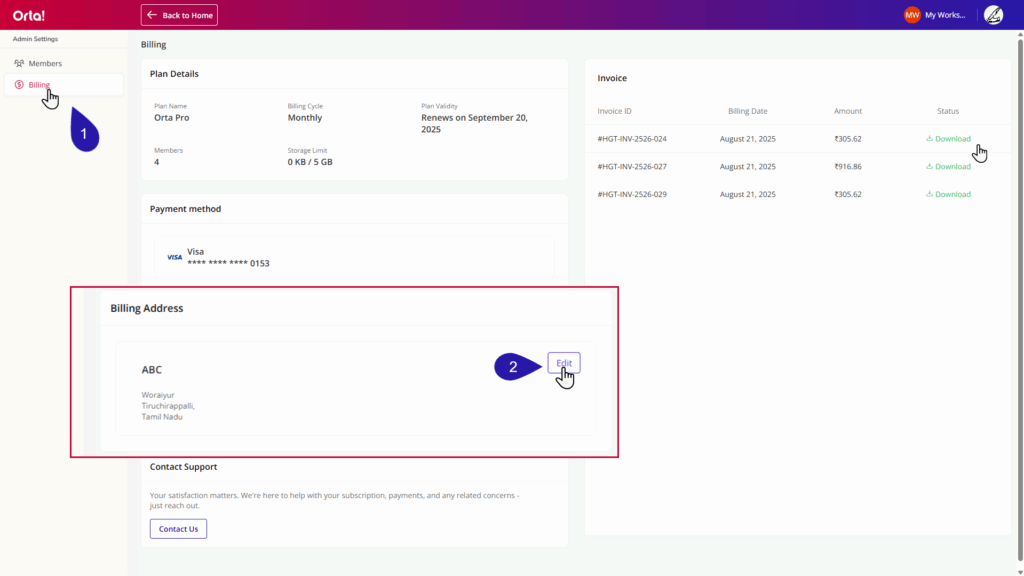The image size is (1024, 576).
Task: Click the MW workspace avatar
Action: (912, 15)
